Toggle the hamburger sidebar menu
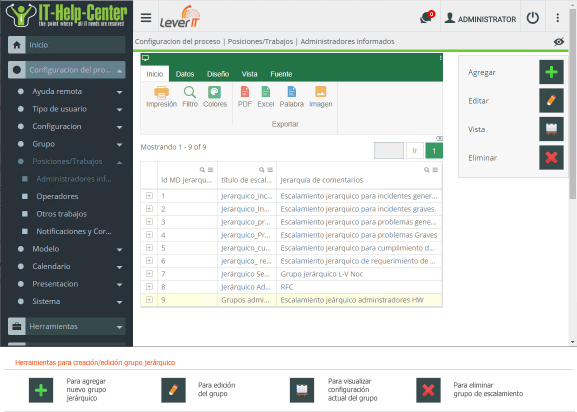Viewport: 577px width, 412px height. [x=146, y=18]
